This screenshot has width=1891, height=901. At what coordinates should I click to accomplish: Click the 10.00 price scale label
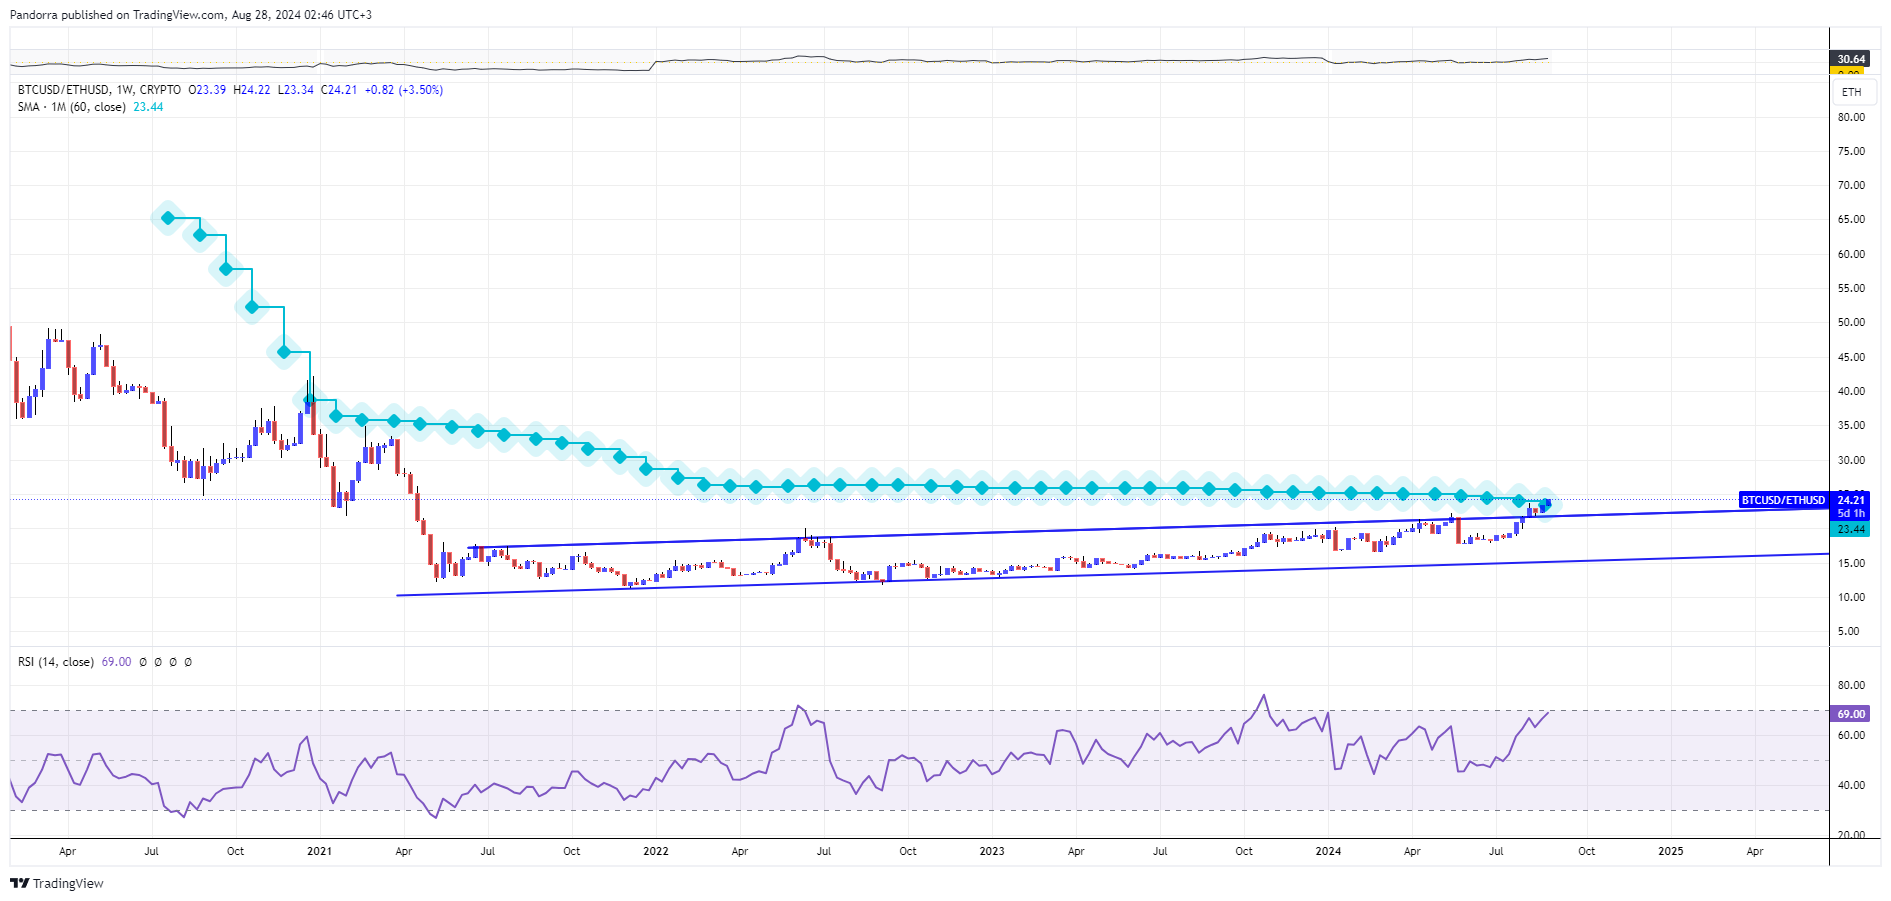point(1851,597)
